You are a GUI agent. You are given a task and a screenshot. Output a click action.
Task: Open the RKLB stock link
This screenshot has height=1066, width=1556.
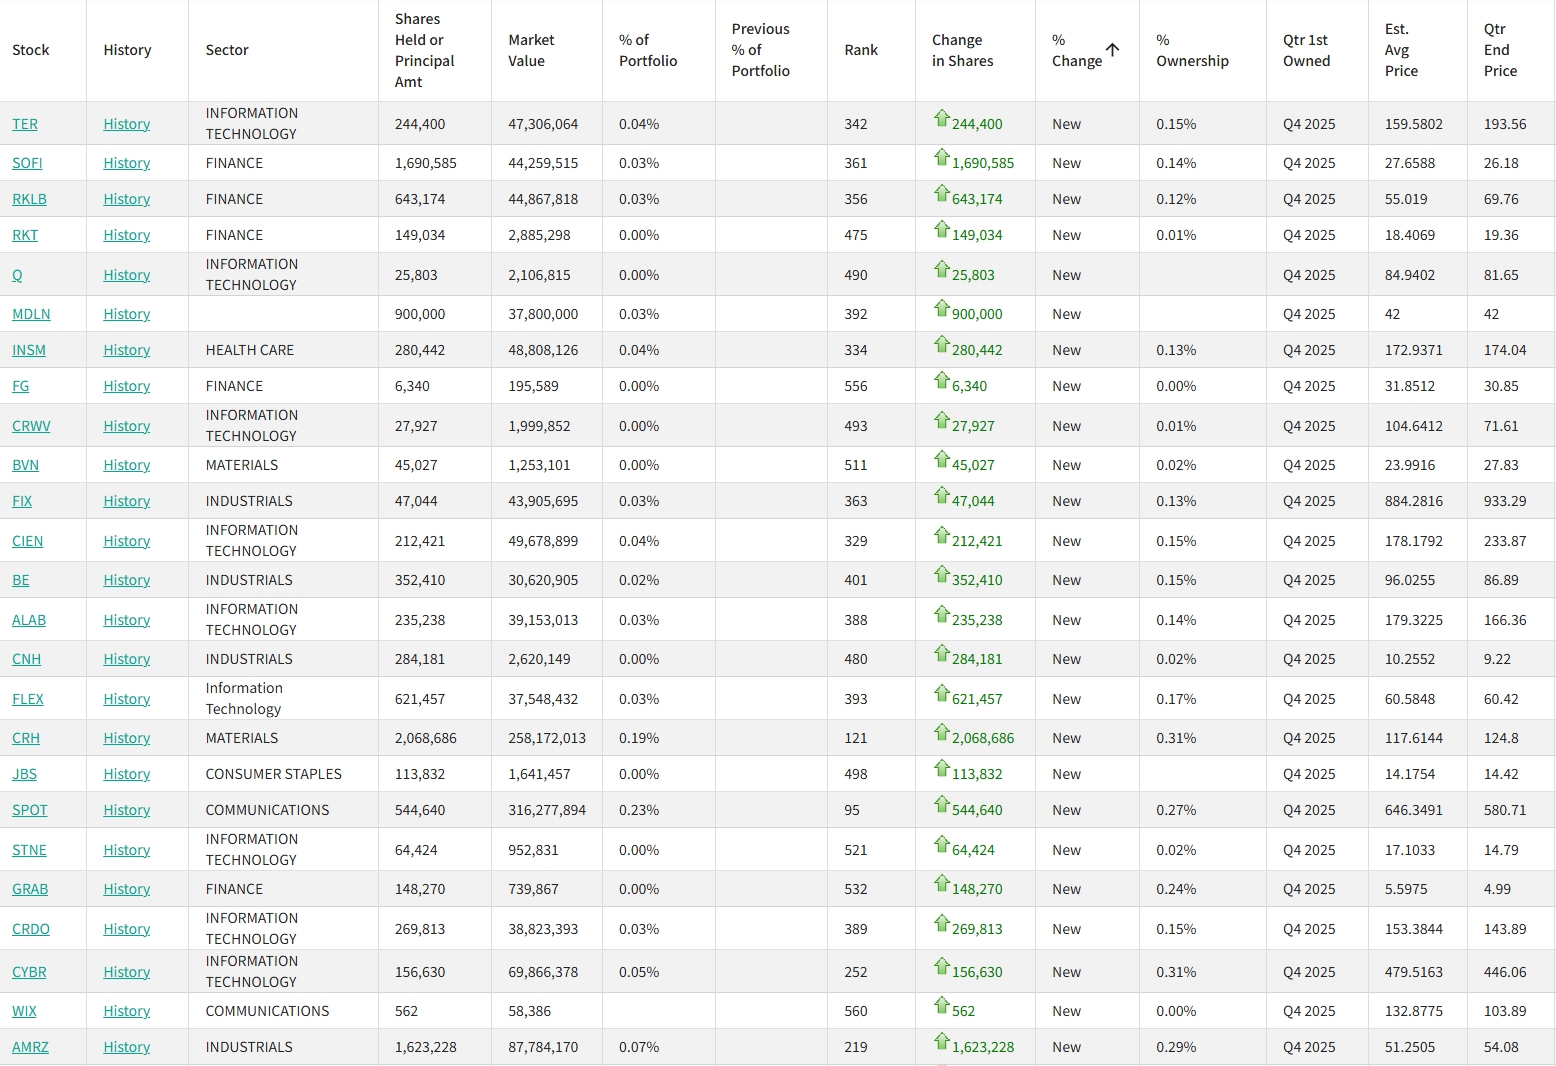click(x=29, y=199)
